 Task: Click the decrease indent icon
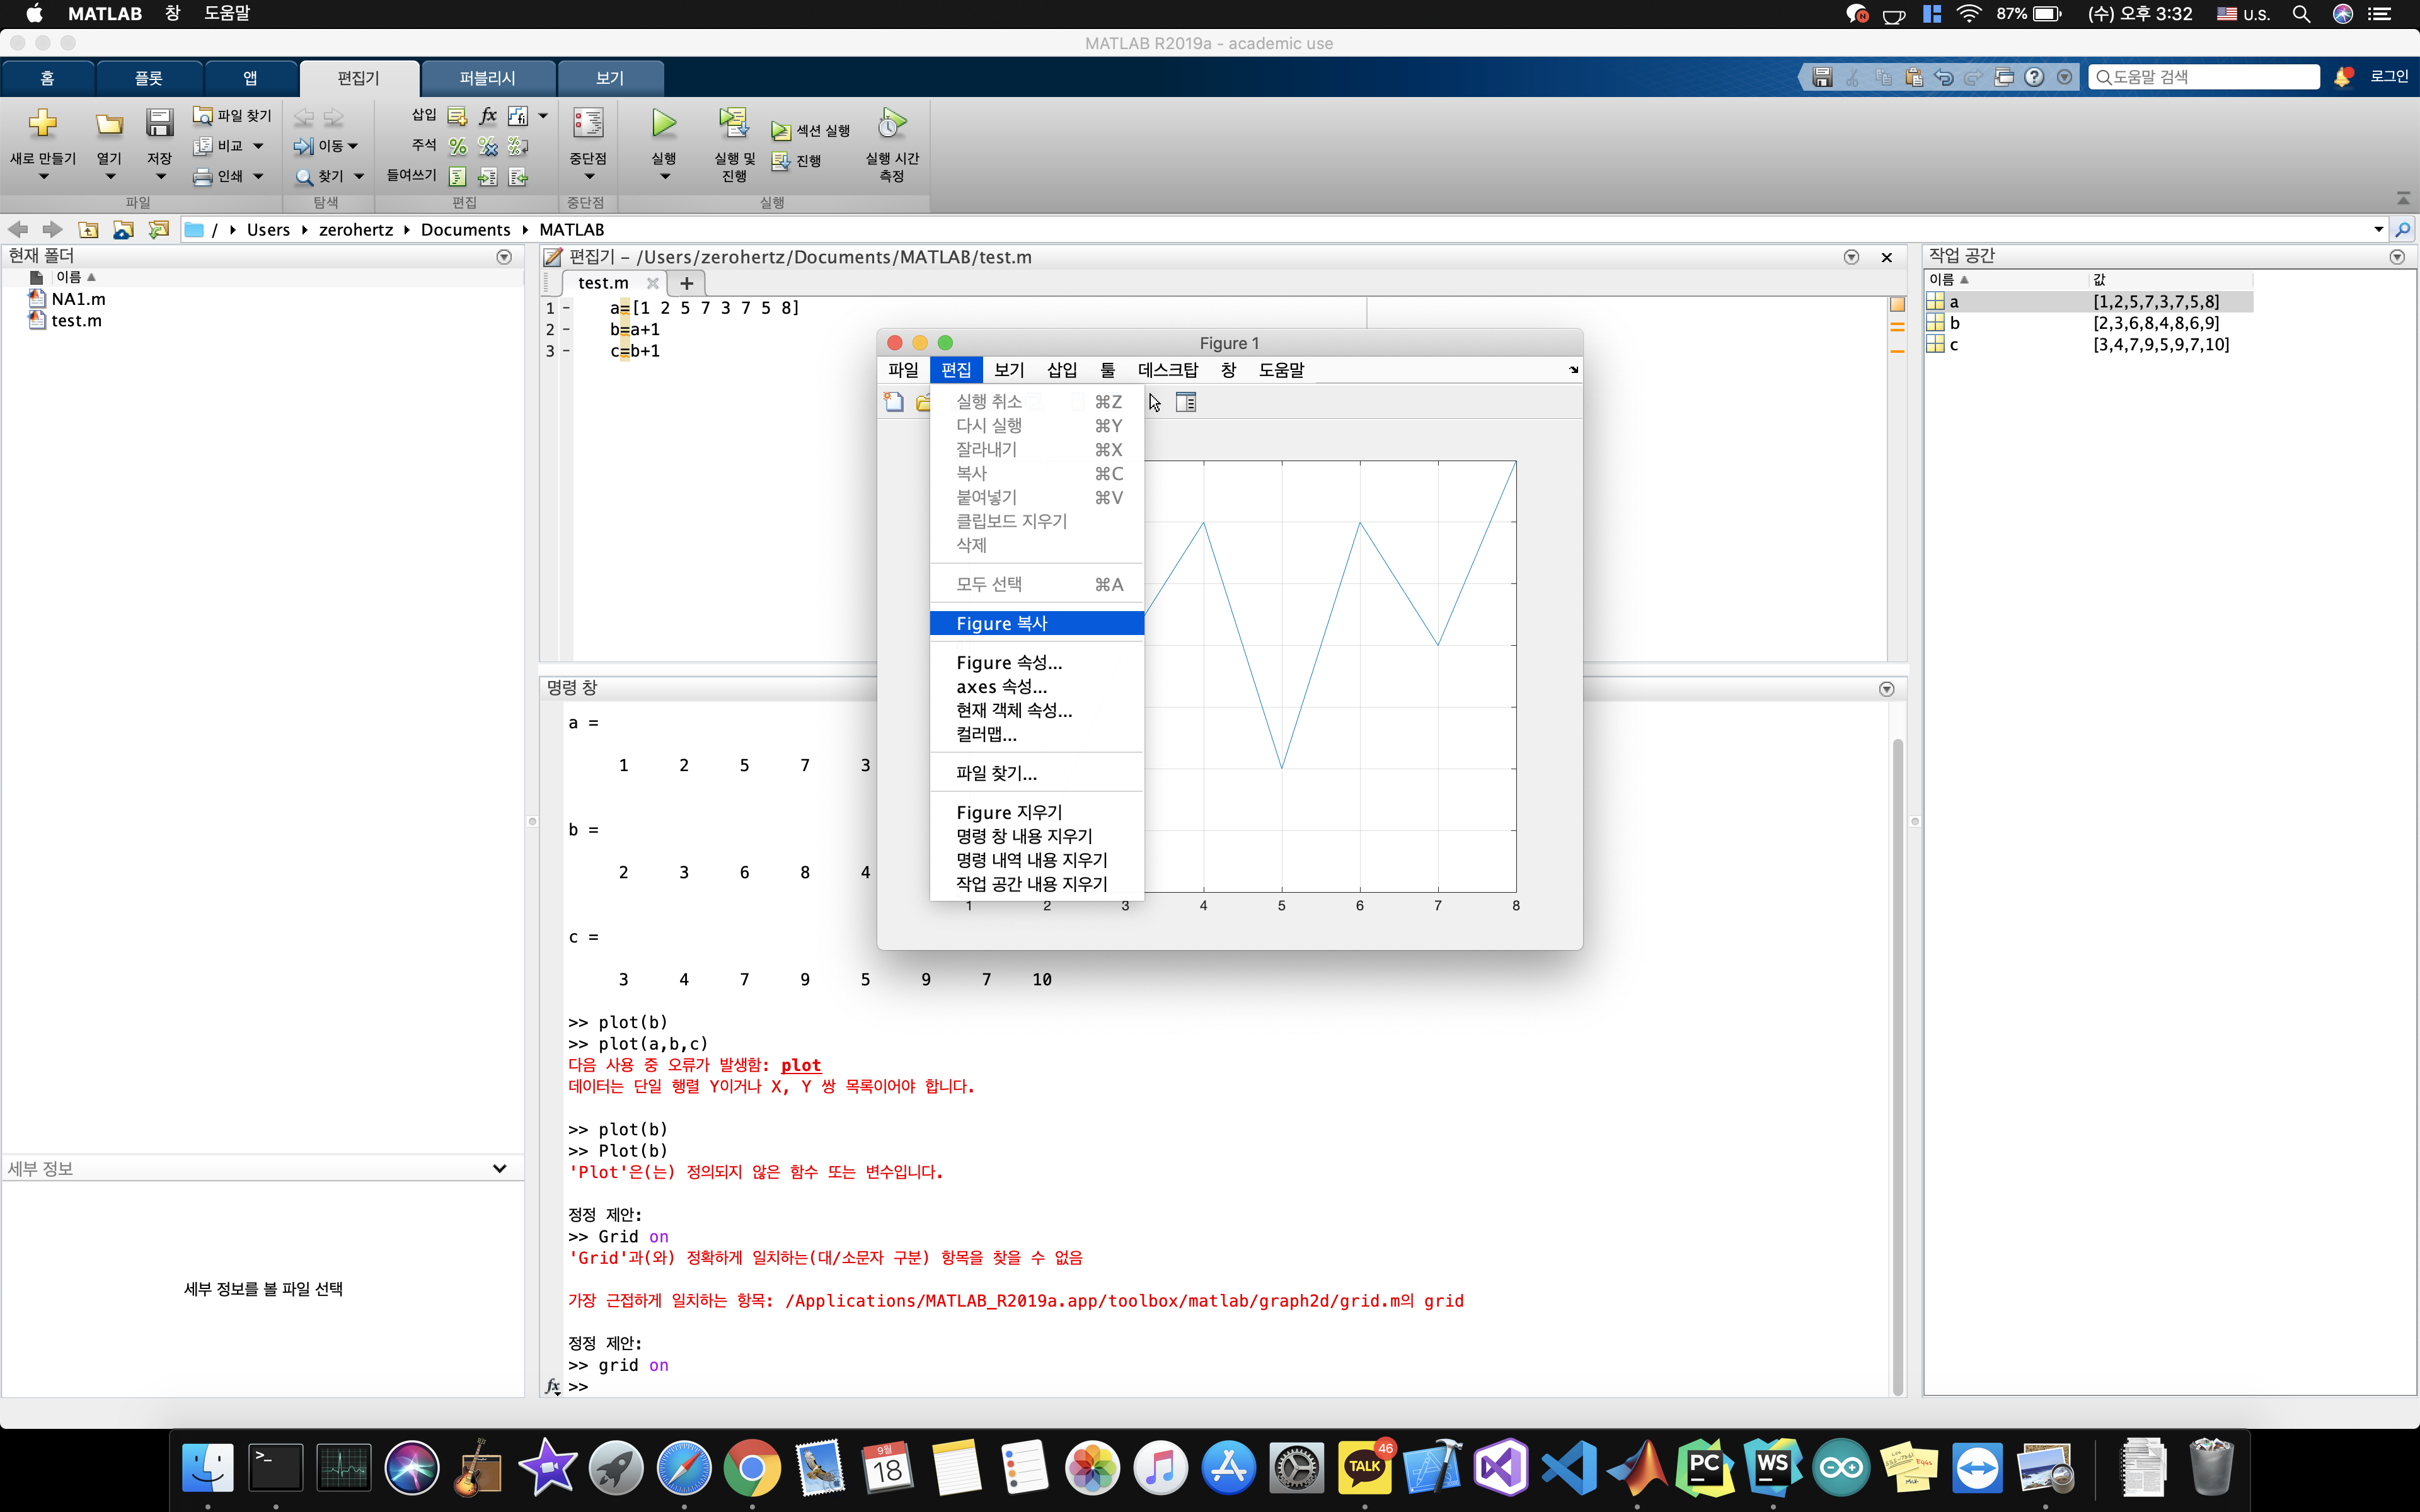point(518,177)
